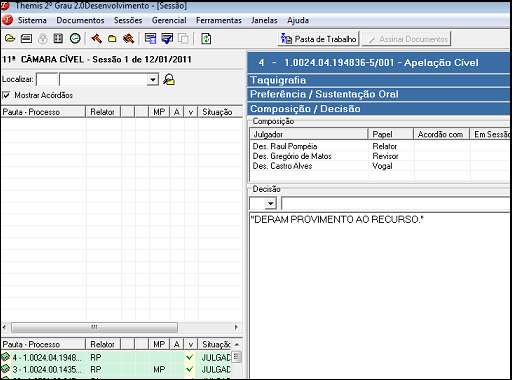Image resolution: width=512 pixels, height=380 pixels.
Task: Click the Decisão single-line text field
Action: pos(396,203)
